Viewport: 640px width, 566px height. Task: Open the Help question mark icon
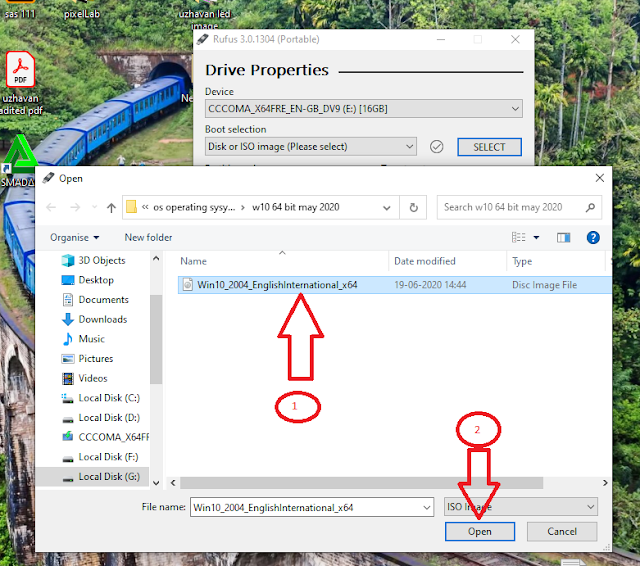coord(593,237)
